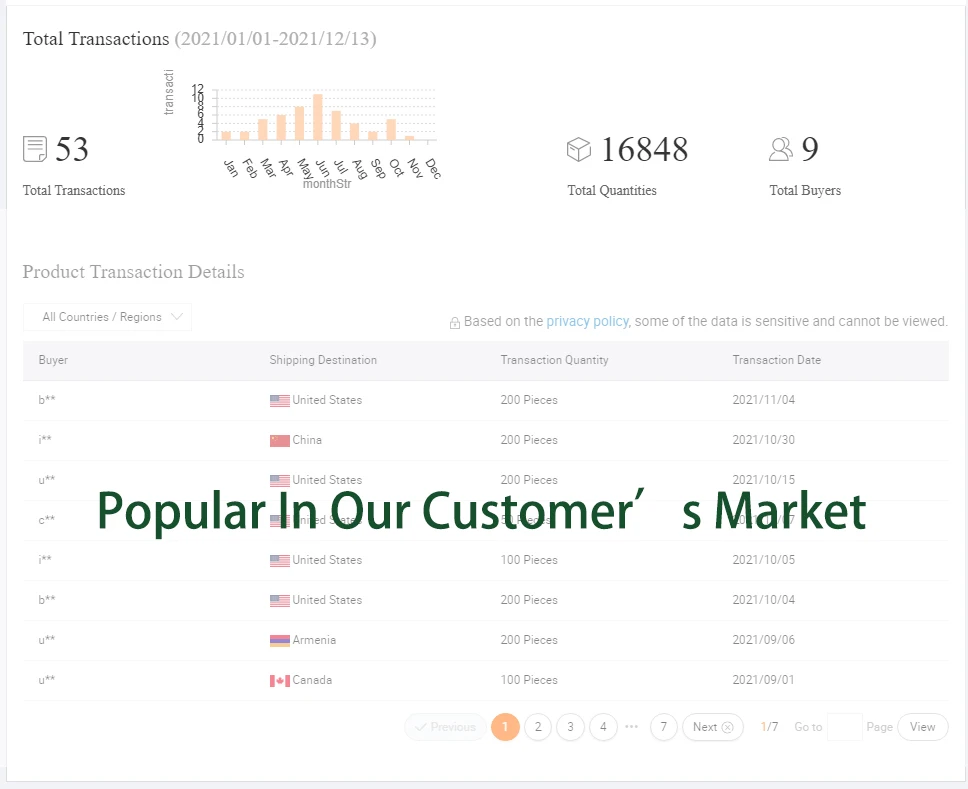
Task: Click the Total Quantities box icon
Action: [579, 149]
